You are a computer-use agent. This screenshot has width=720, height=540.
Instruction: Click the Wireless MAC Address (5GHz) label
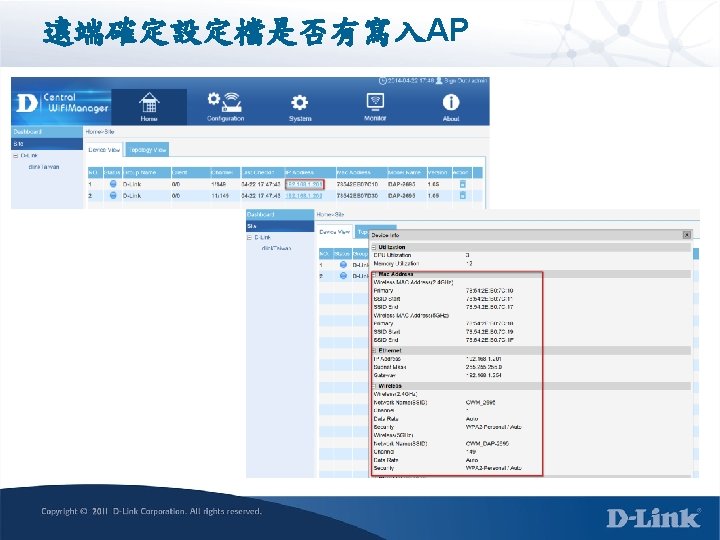[411, 315]
